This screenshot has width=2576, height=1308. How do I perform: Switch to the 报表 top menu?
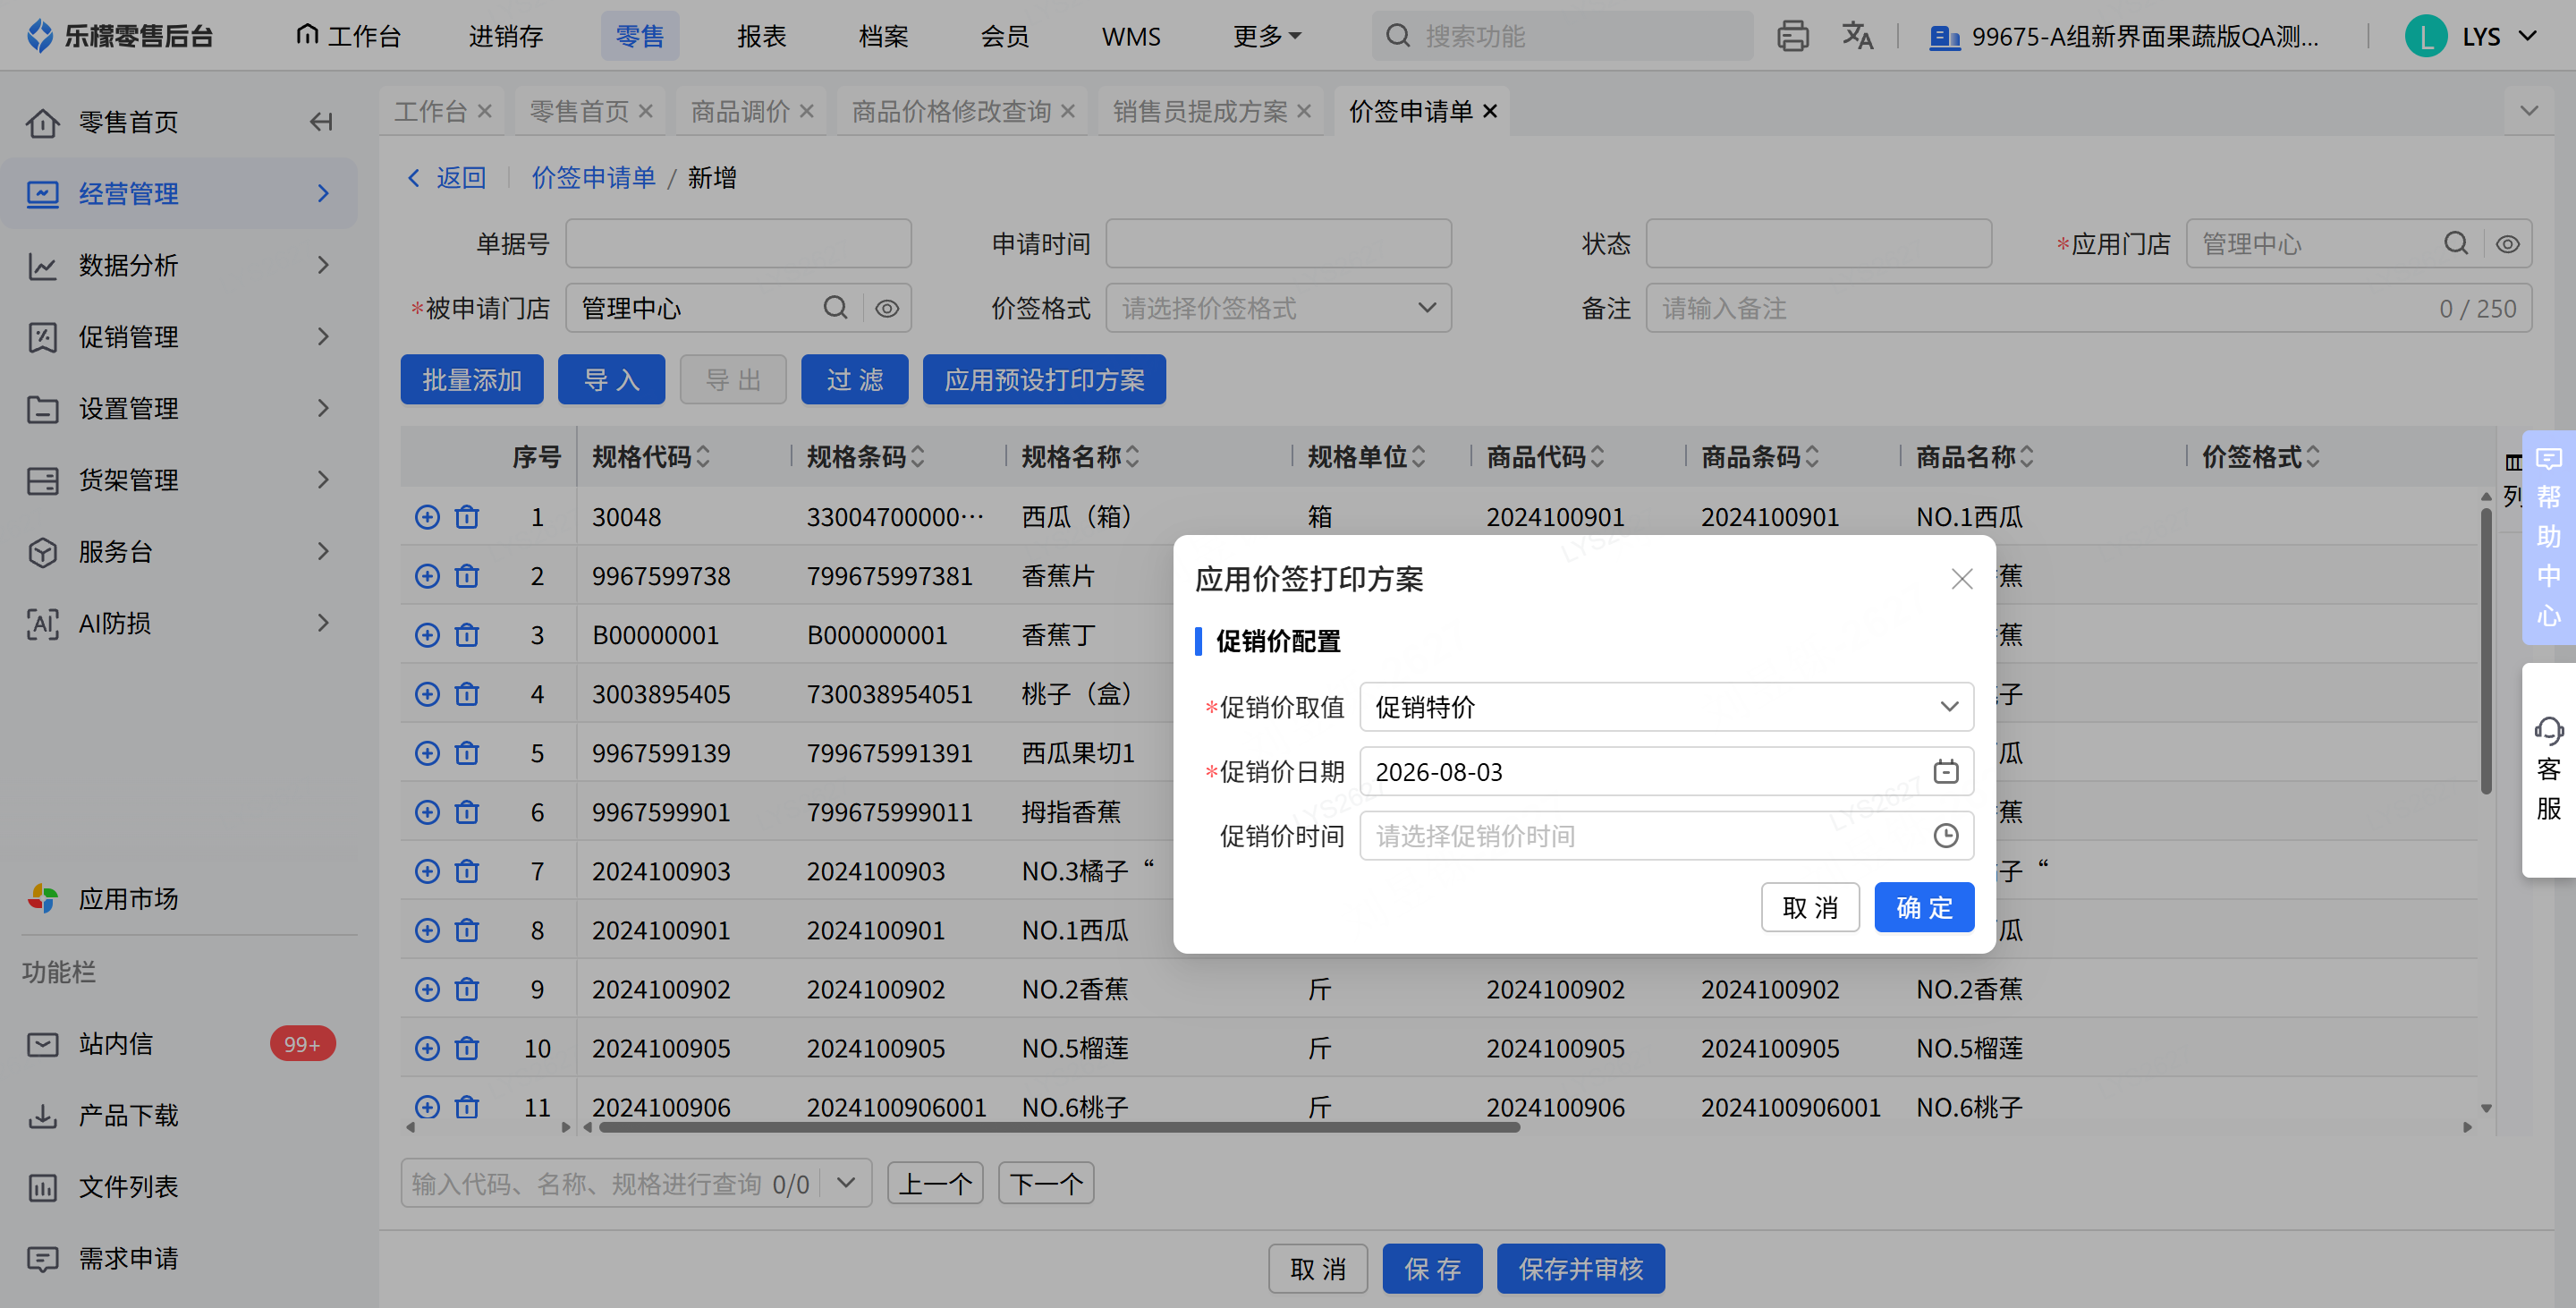point(762,37)
